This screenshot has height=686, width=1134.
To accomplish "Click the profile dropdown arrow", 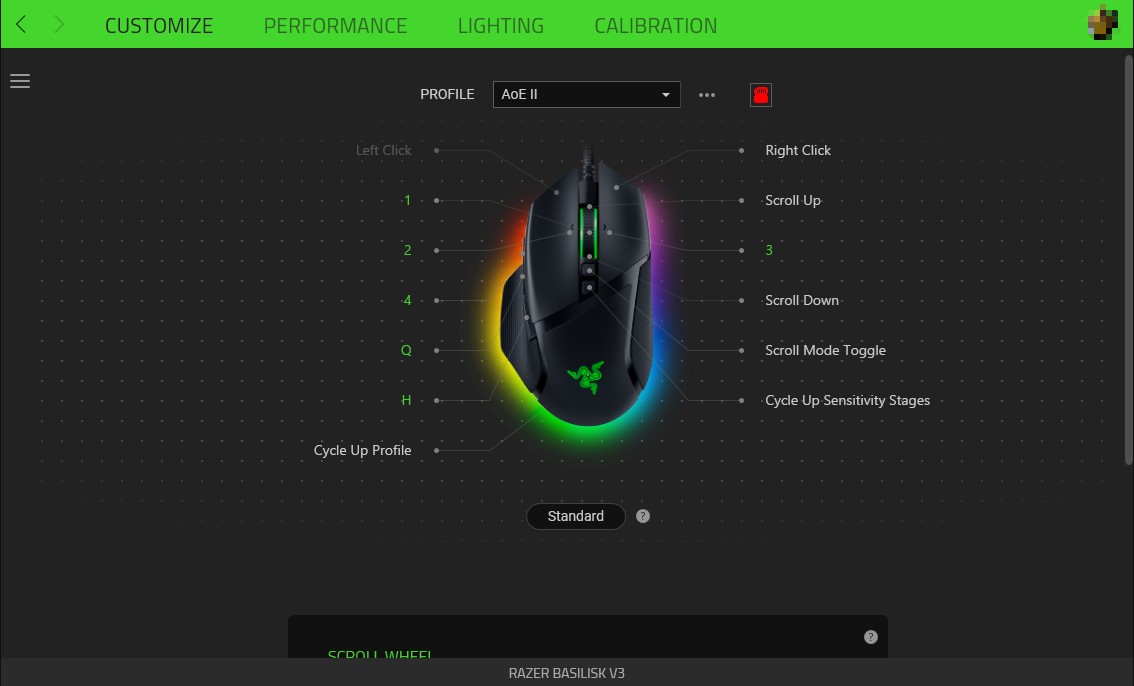I will click(x=665, y=95).
